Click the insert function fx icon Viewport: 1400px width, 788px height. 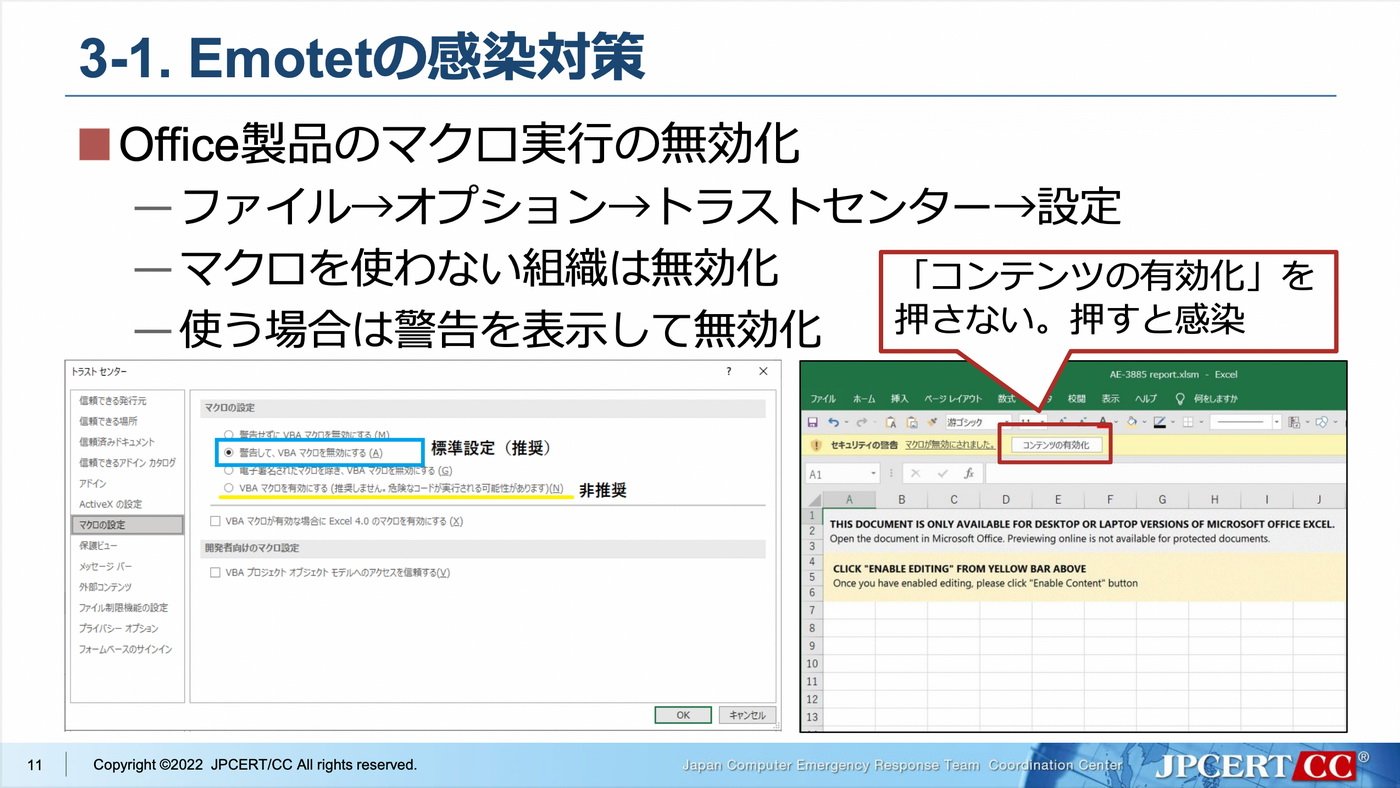tap(968, 473)
